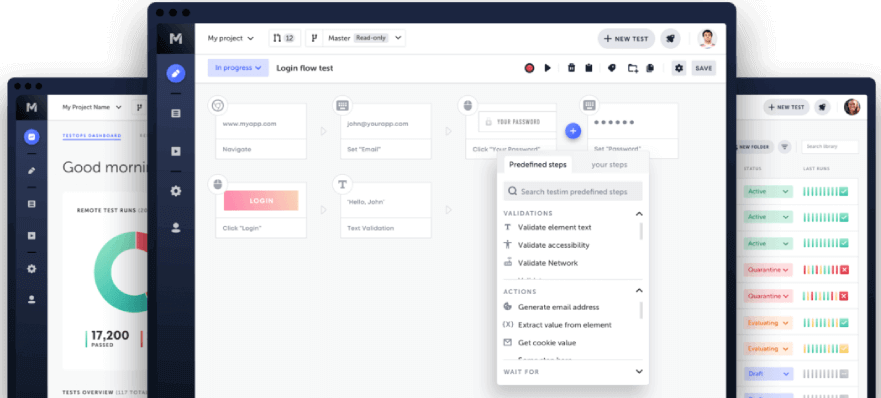Open the user avatar in right window
The height and width of the screenshot is (398, 881).
(852, 107)
